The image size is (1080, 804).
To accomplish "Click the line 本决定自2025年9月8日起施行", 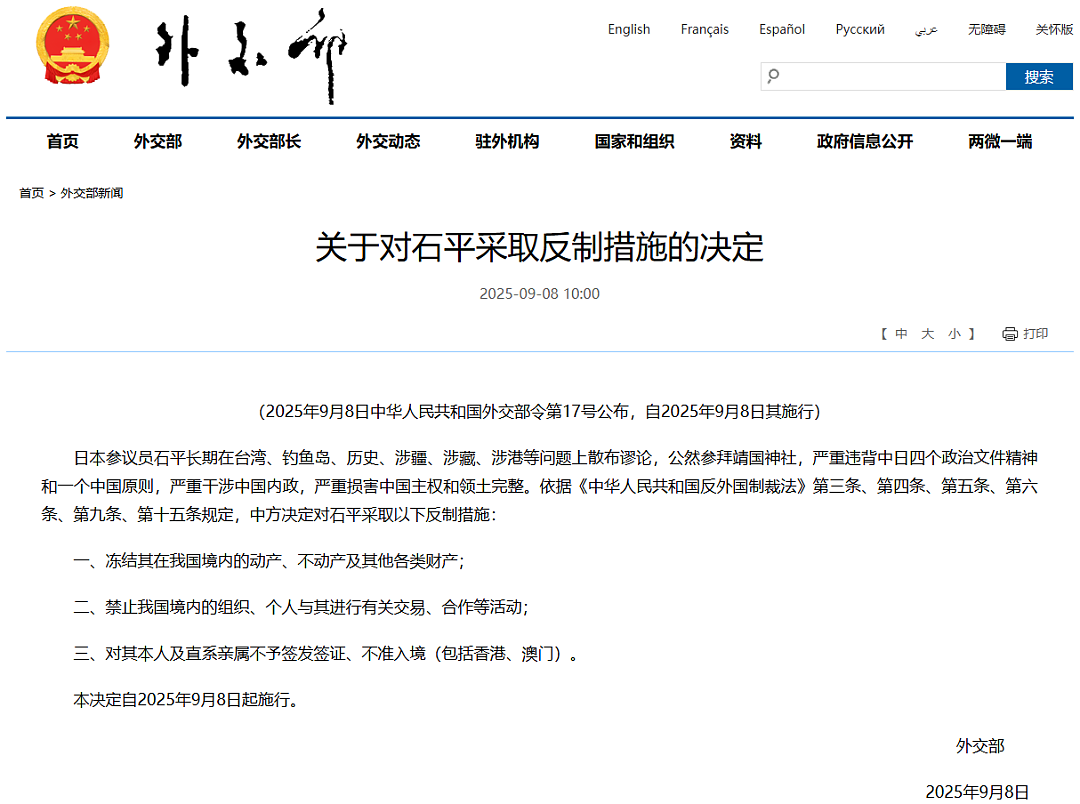I will (x=186, y=700).
